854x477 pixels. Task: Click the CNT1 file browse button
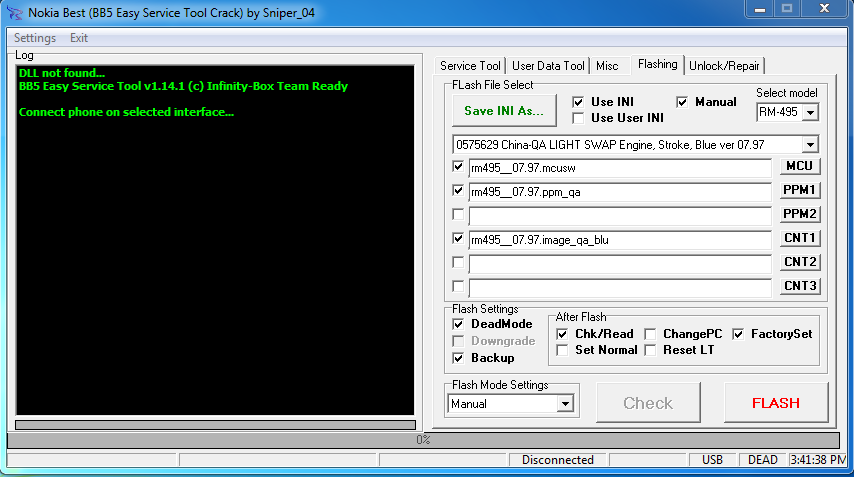[800, 238]
